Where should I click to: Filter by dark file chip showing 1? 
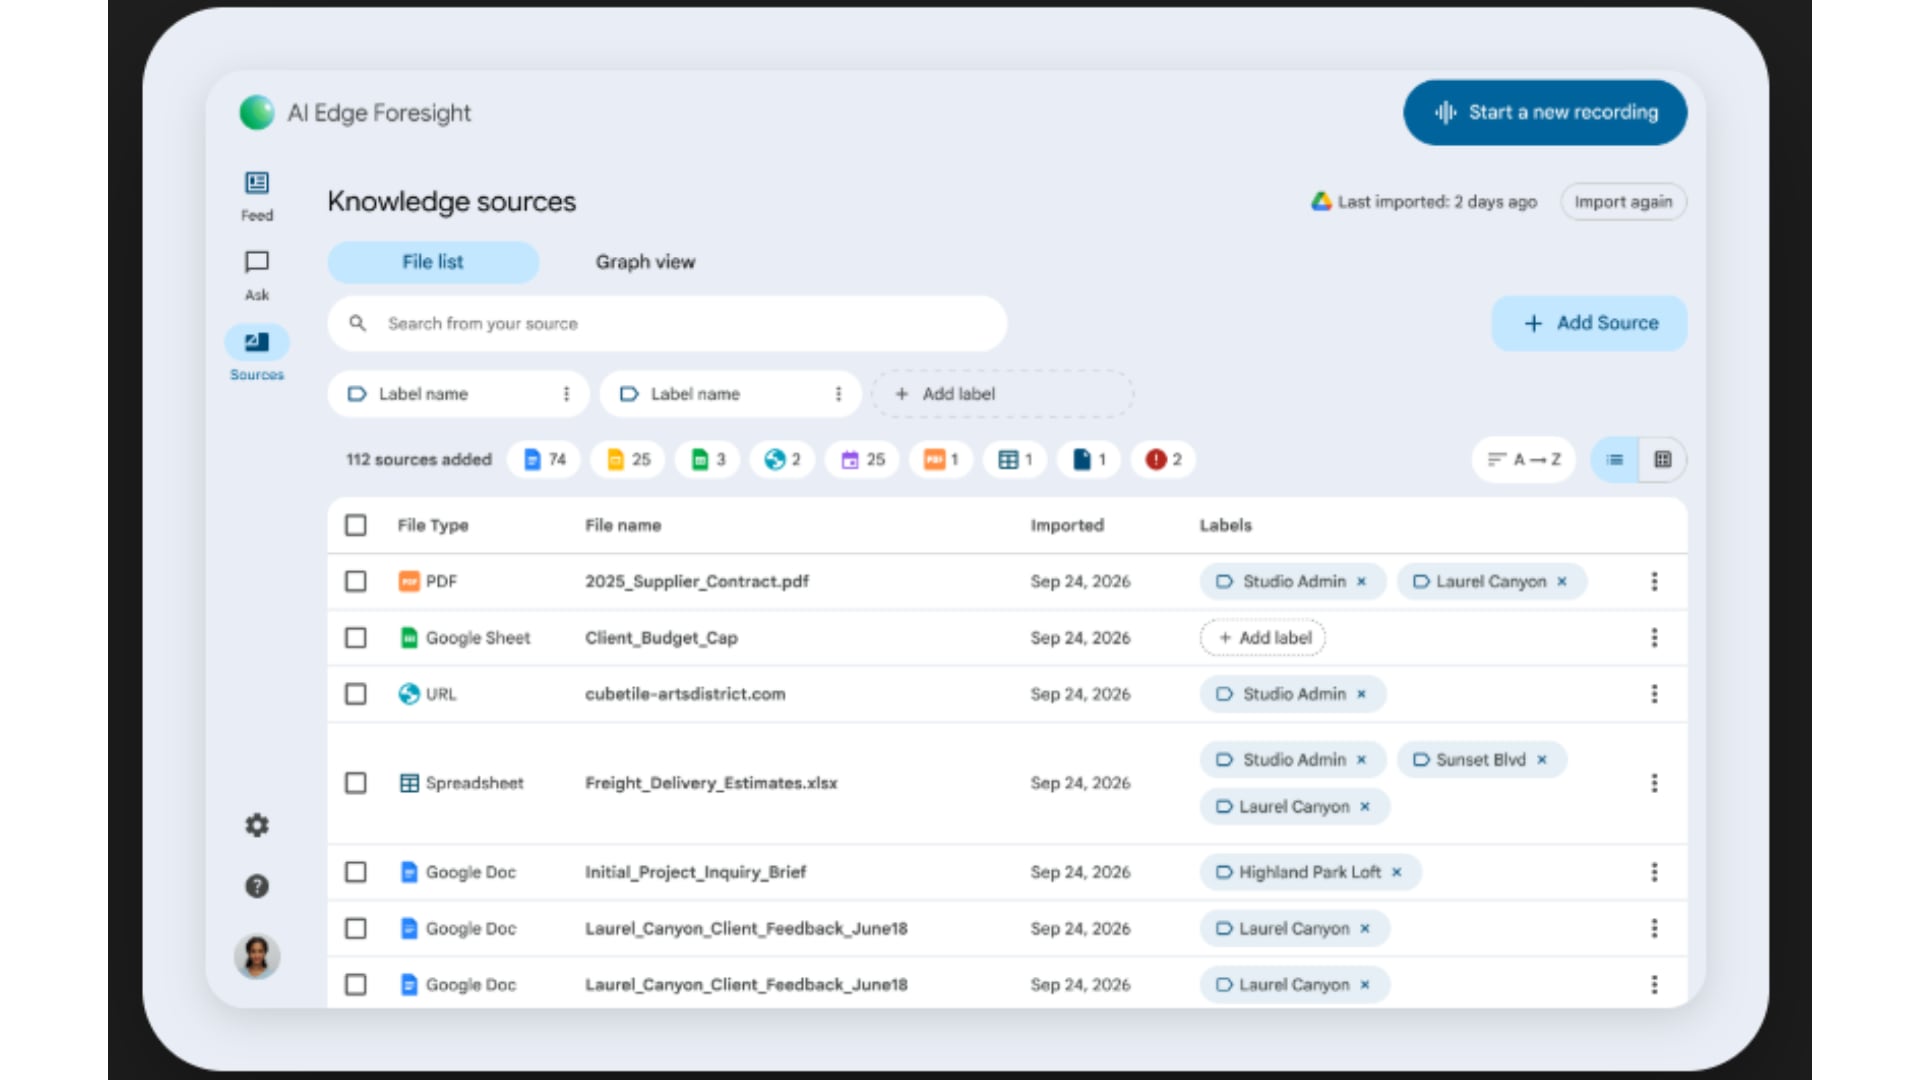[1089, 459]
